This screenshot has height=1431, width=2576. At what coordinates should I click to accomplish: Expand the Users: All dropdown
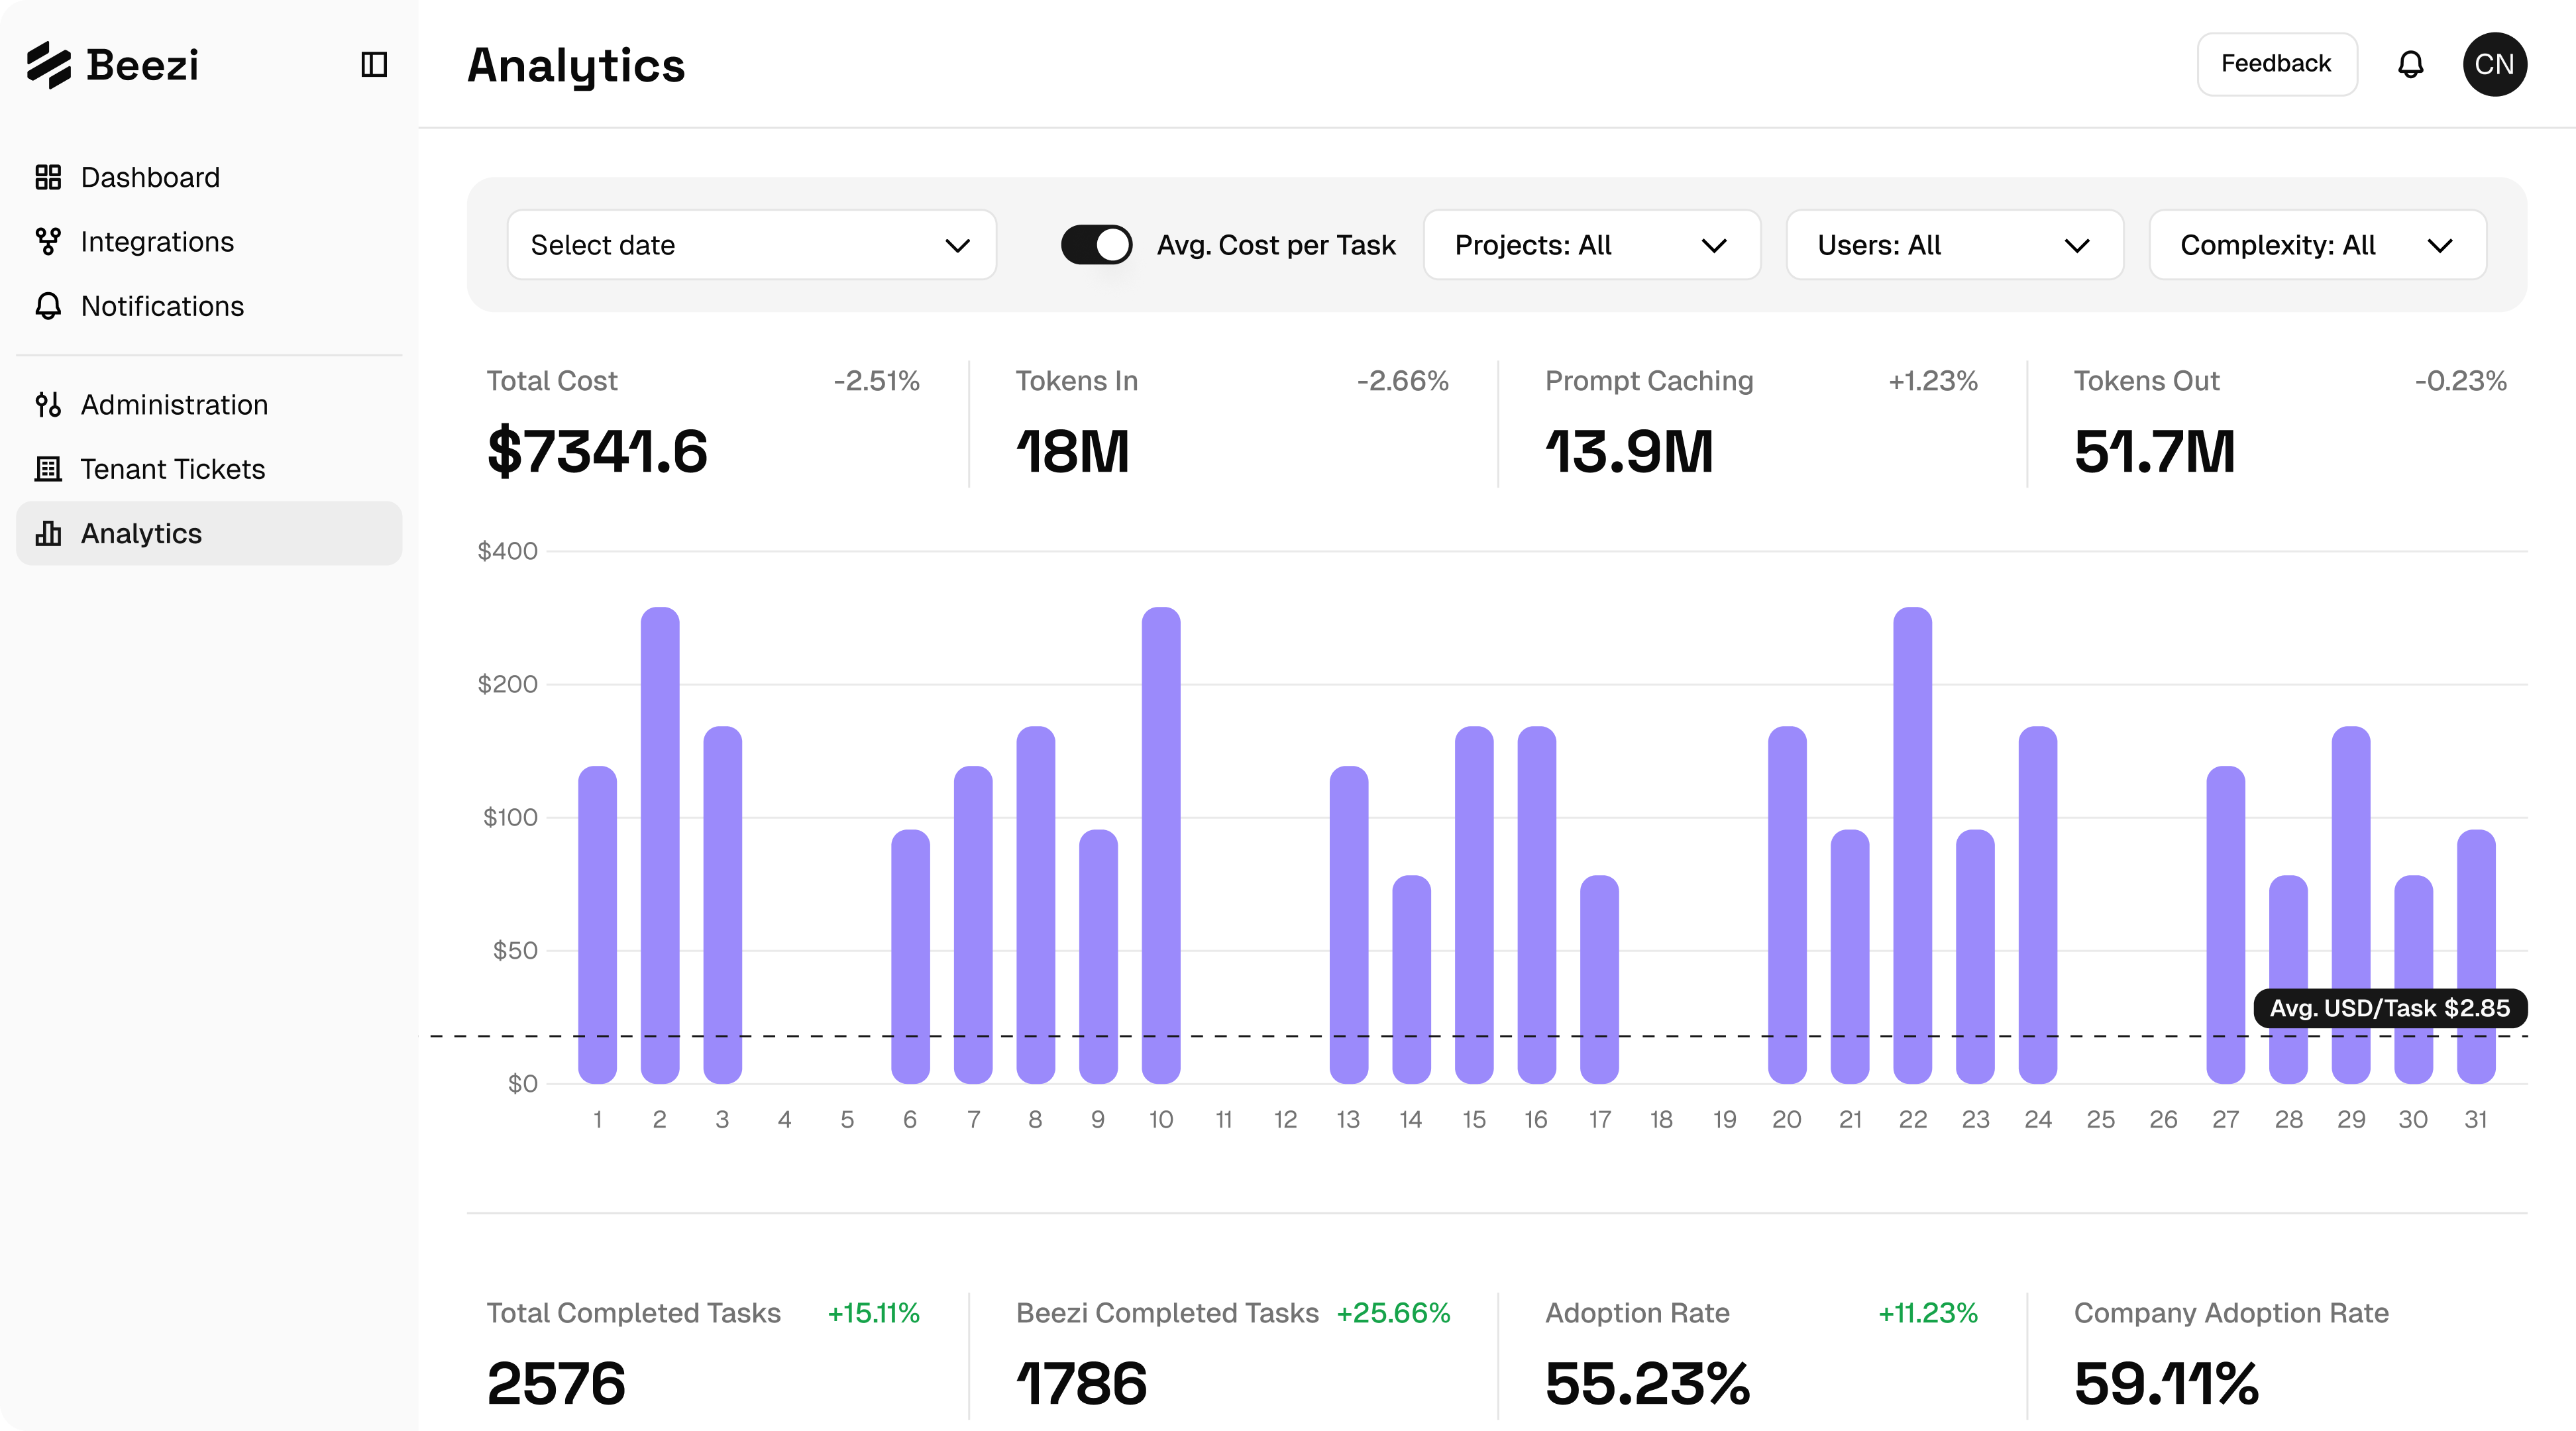[1955, 245]
